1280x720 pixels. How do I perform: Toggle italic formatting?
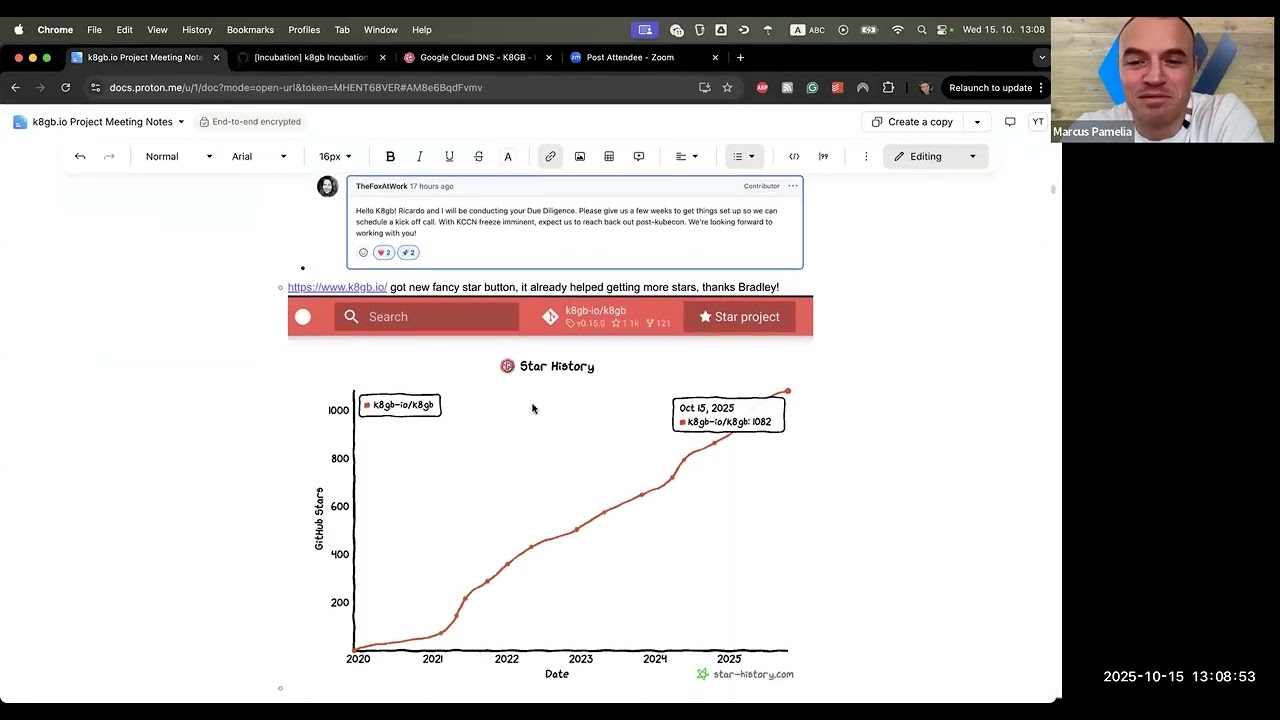click(x=420, y=156)
